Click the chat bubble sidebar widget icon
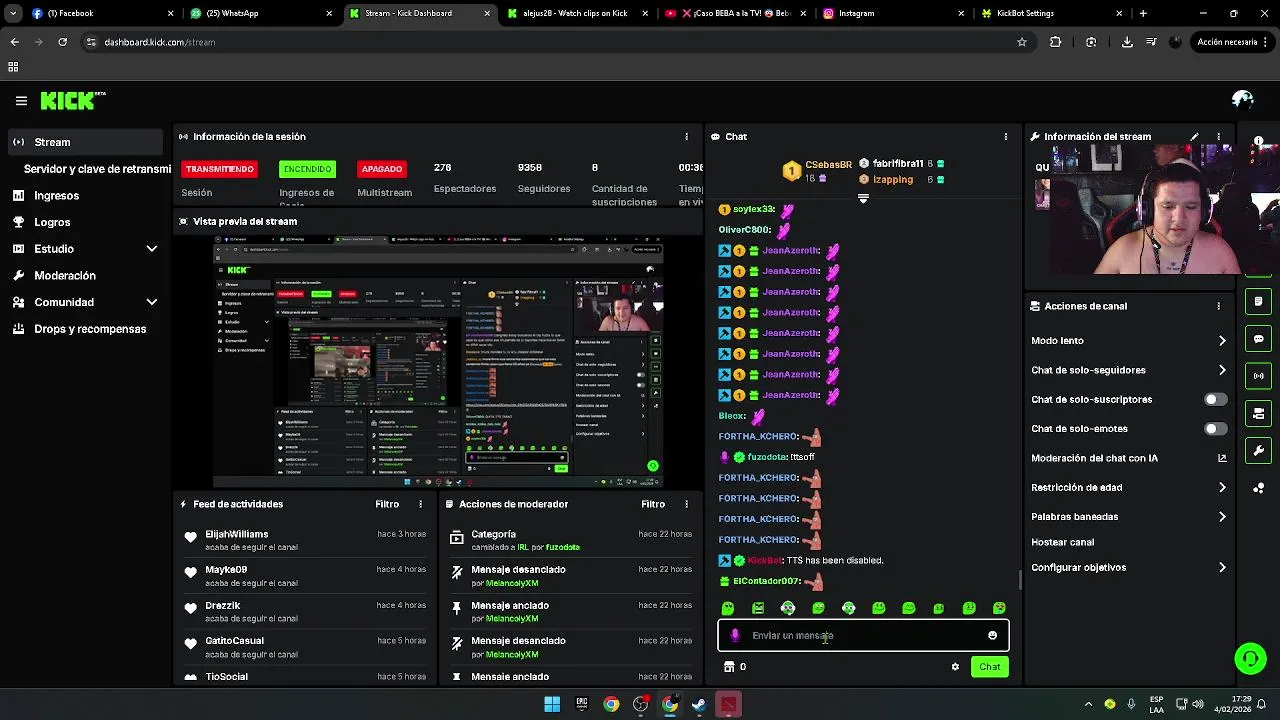The height and width of the screenshot is (720, 1280). 1259,339
